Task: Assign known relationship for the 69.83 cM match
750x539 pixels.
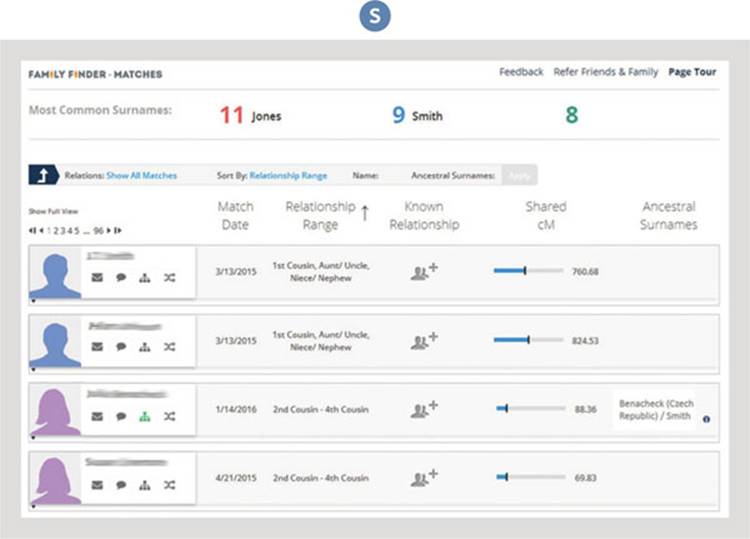Action: click(425, 477)
